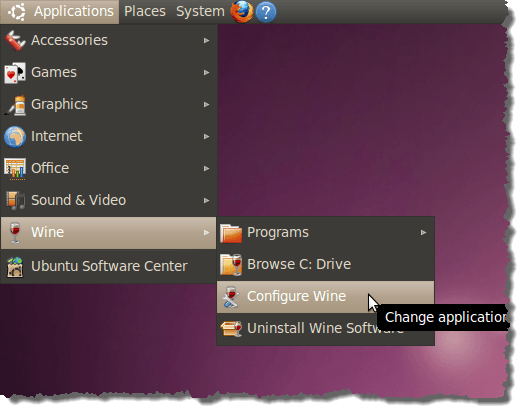Select the Accessories menu entry
This screenshot has height=413, width=525.
pos(108,41)
